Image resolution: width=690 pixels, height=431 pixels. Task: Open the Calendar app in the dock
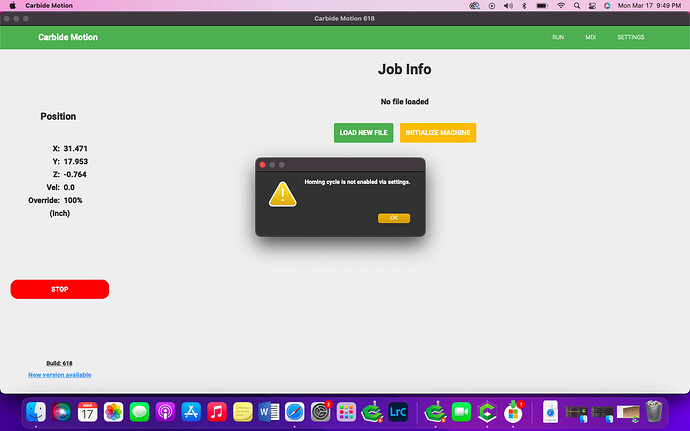pos(88,412)
